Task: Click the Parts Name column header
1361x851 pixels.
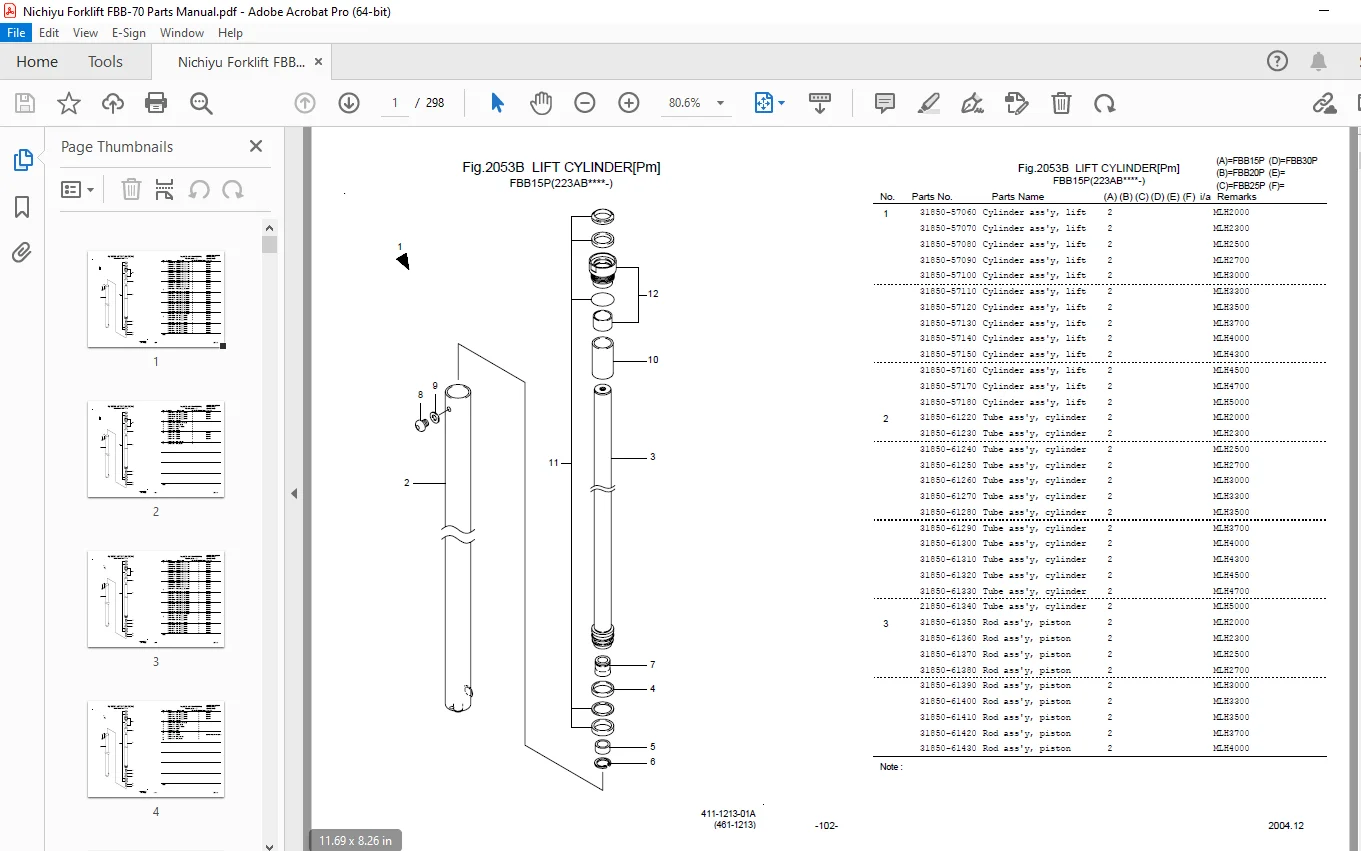Action: click(x=1018, y=197)
